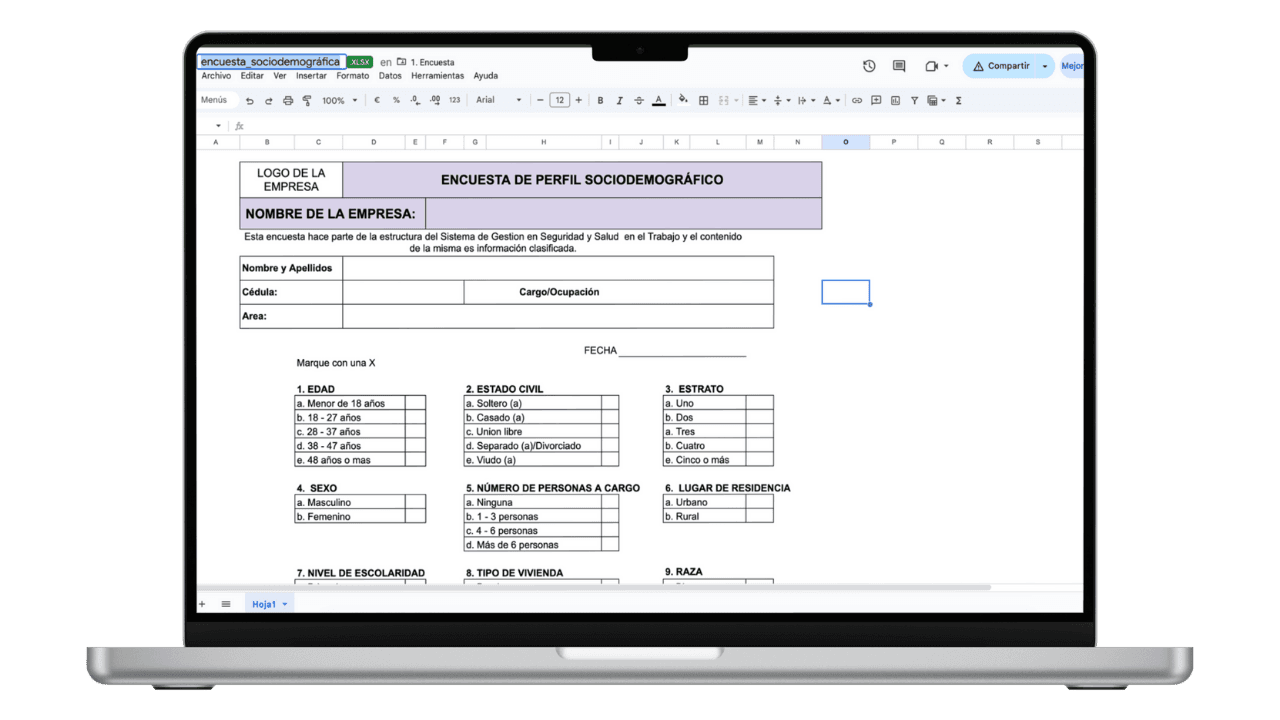Viewport: 1280px width, 720px height.
Task: Select the Hoja1 sheet tab
Action: (263, 603)
